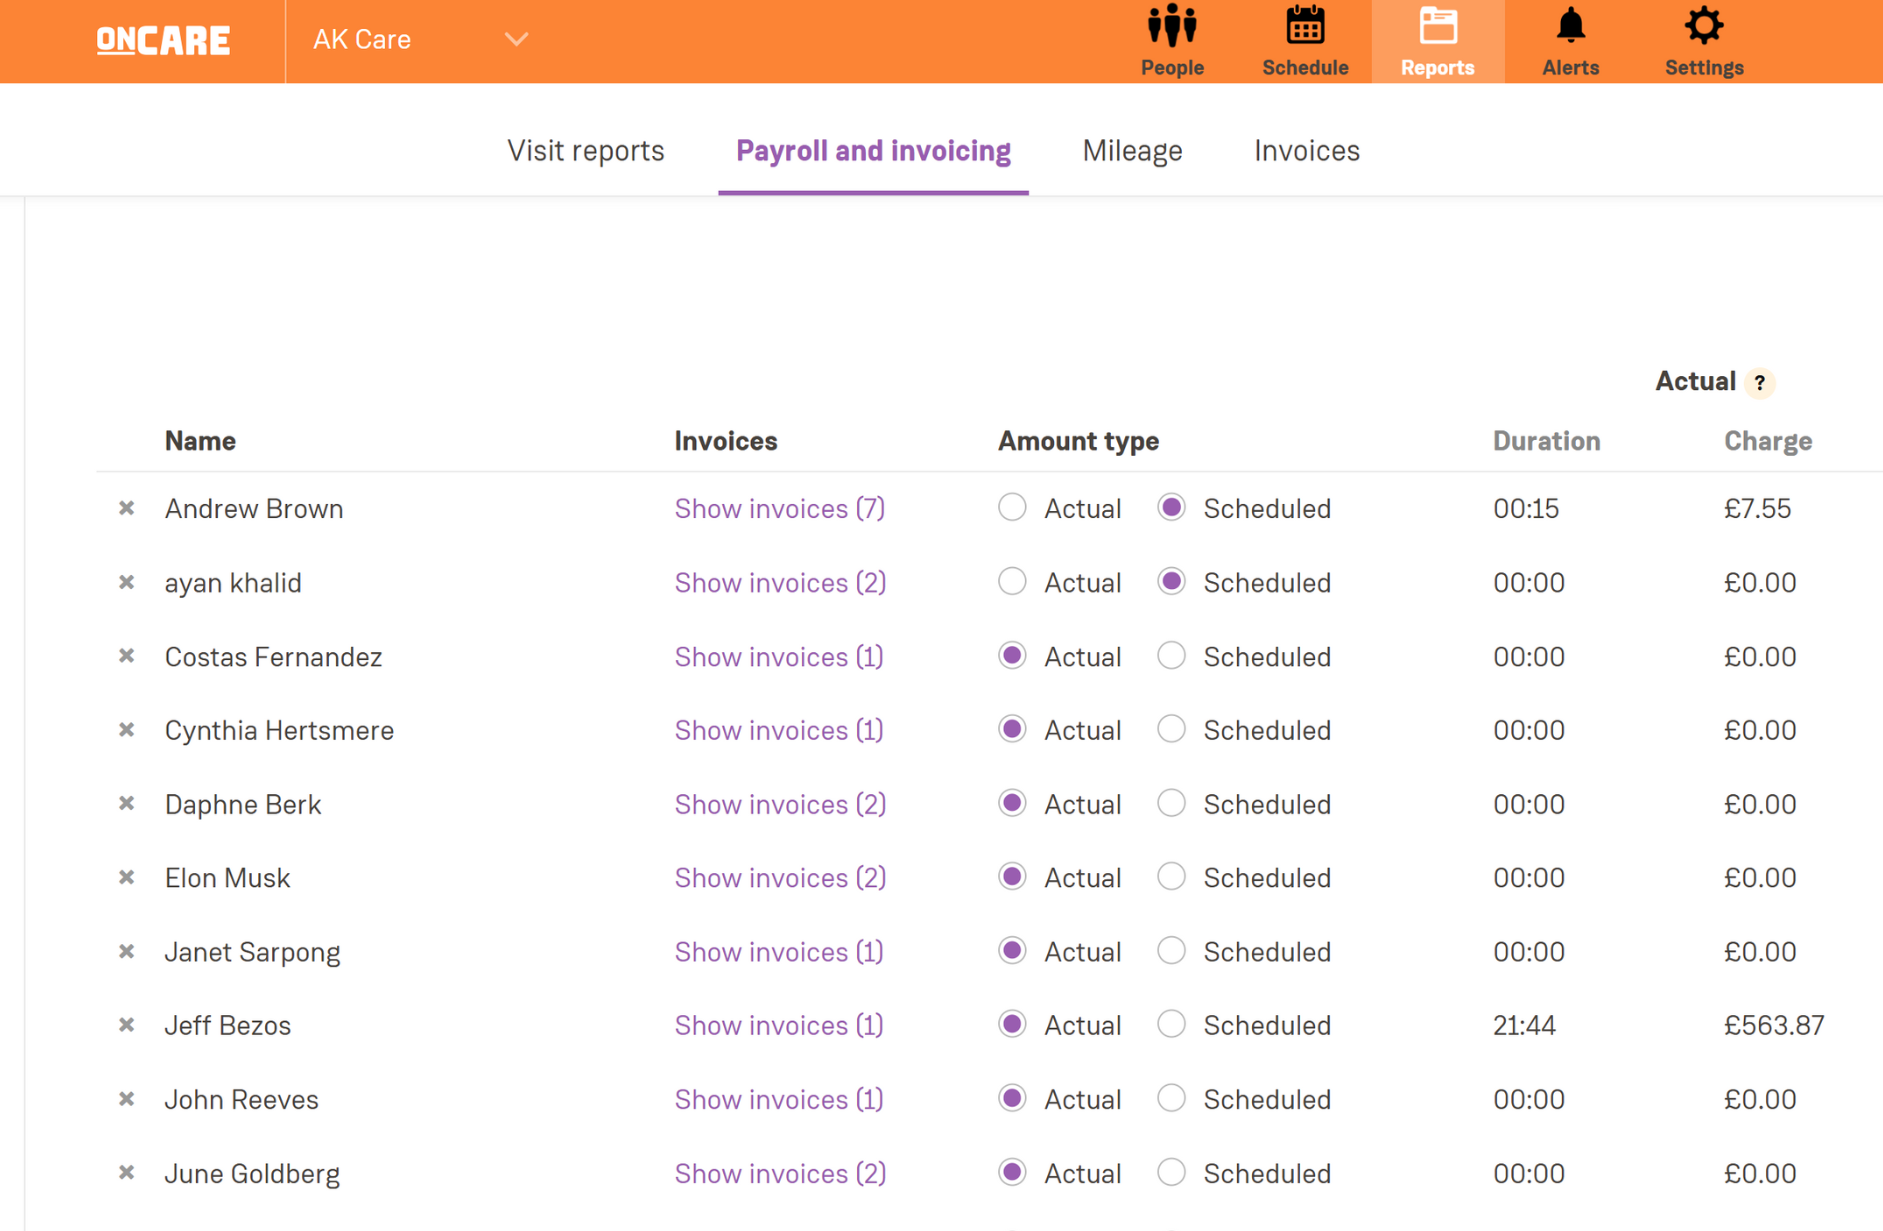The width and height of the screenshot is (1883, 1231).
Task: Select Actual for Andrew Brown
Action: (x=1012, y=507)
